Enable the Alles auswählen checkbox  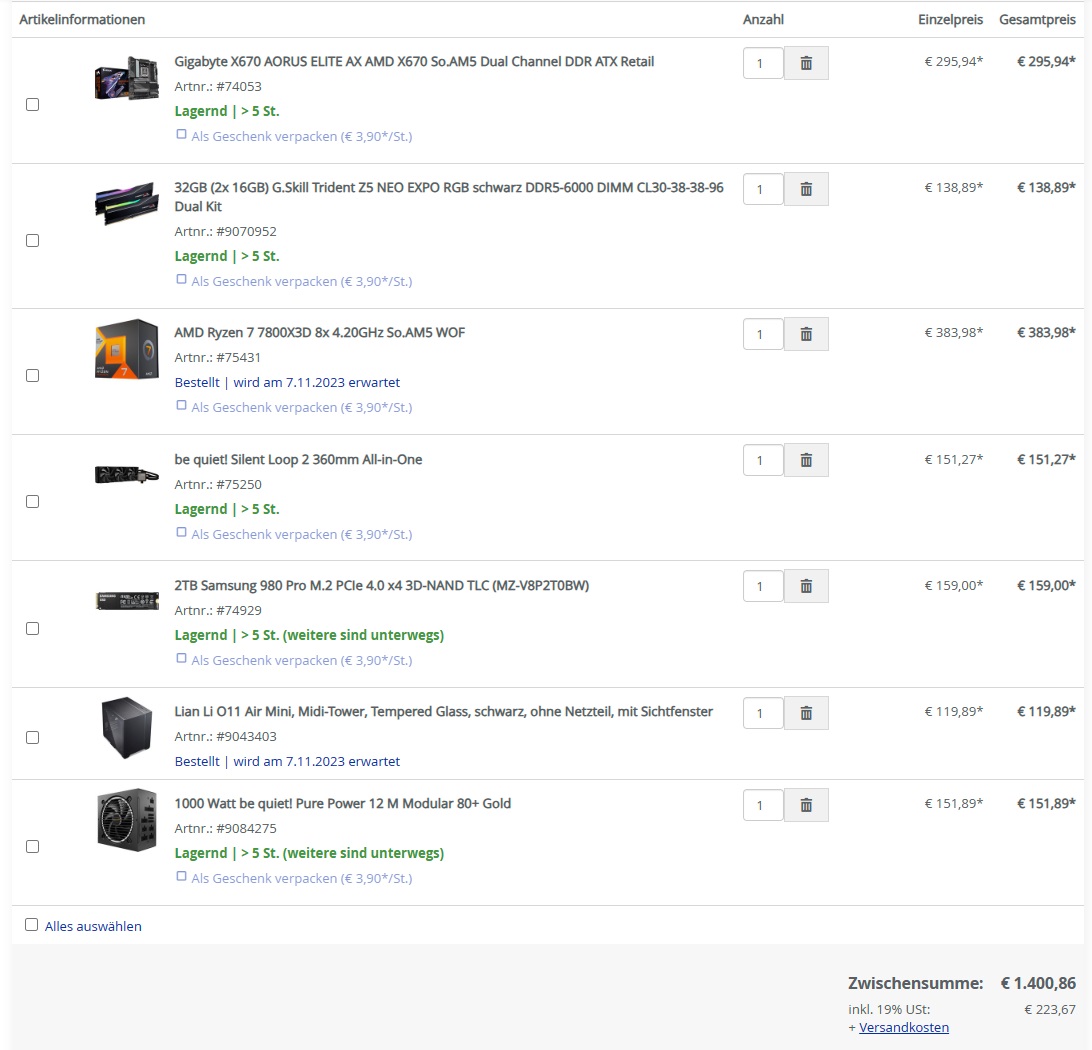point(31,925)
